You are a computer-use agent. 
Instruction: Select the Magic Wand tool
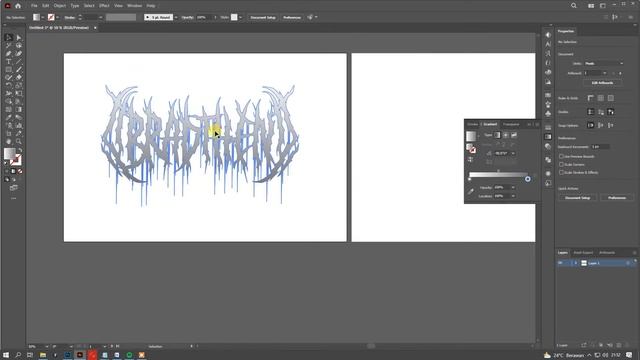(9, 46)
